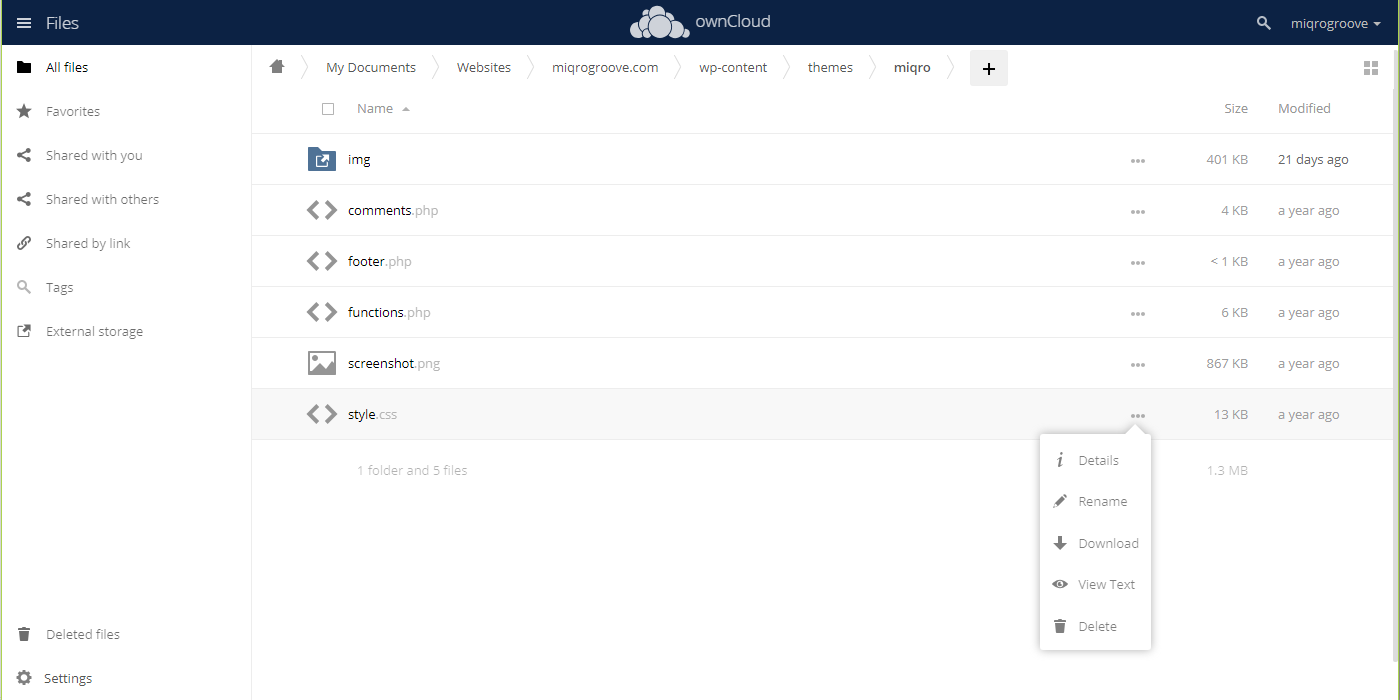Open All files in sidebar

[x=125, y=67]
